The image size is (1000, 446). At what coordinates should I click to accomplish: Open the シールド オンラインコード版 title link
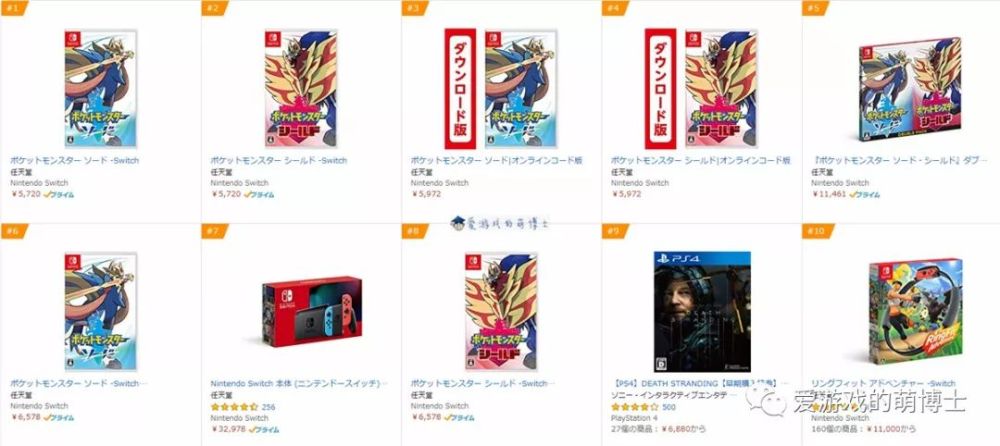coord(701,160)
